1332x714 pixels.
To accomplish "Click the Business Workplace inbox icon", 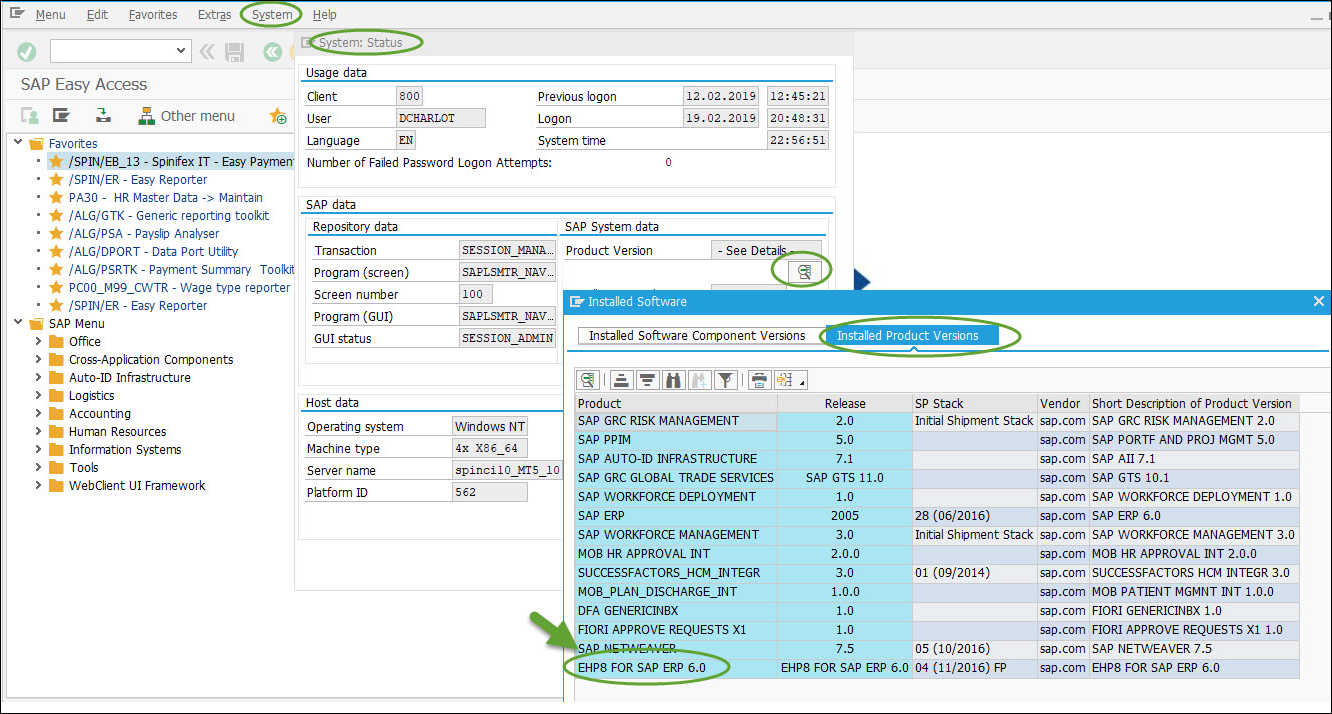I will click(101, 116).
